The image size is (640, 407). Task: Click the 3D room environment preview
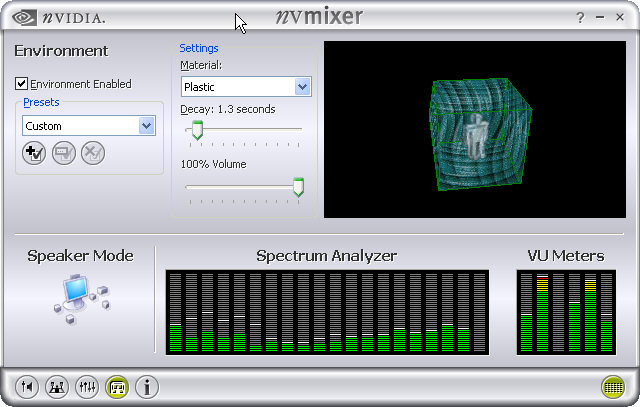[x=475, y=129]
